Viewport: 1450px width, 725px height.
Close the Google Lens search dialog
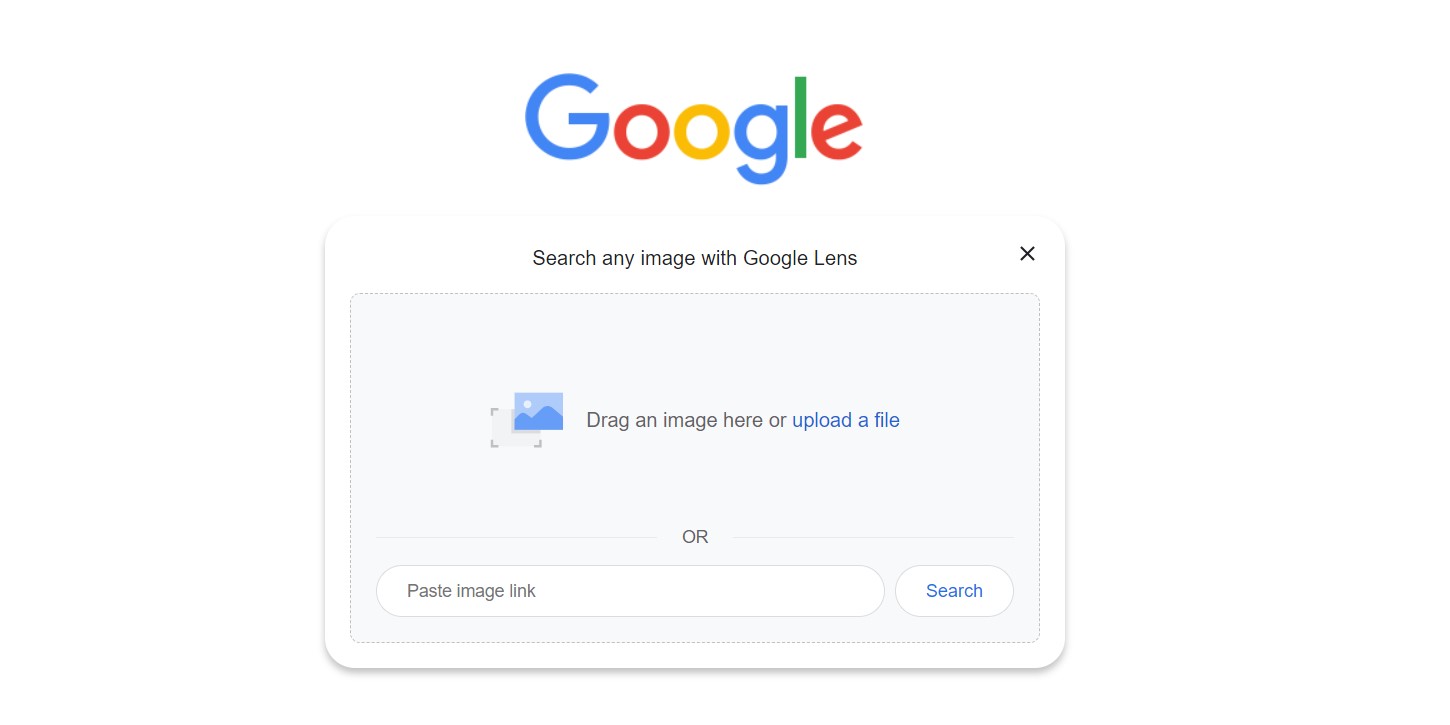pyautogui.click(x=1027, y=254)
